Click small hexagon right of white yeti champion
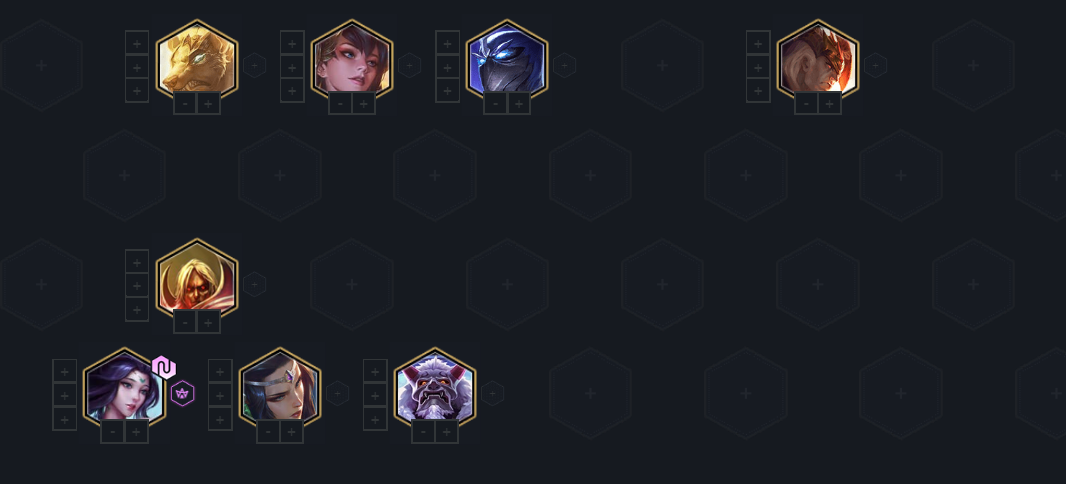The height and width of the screenshot is (484, 1066). pos(492,394)
